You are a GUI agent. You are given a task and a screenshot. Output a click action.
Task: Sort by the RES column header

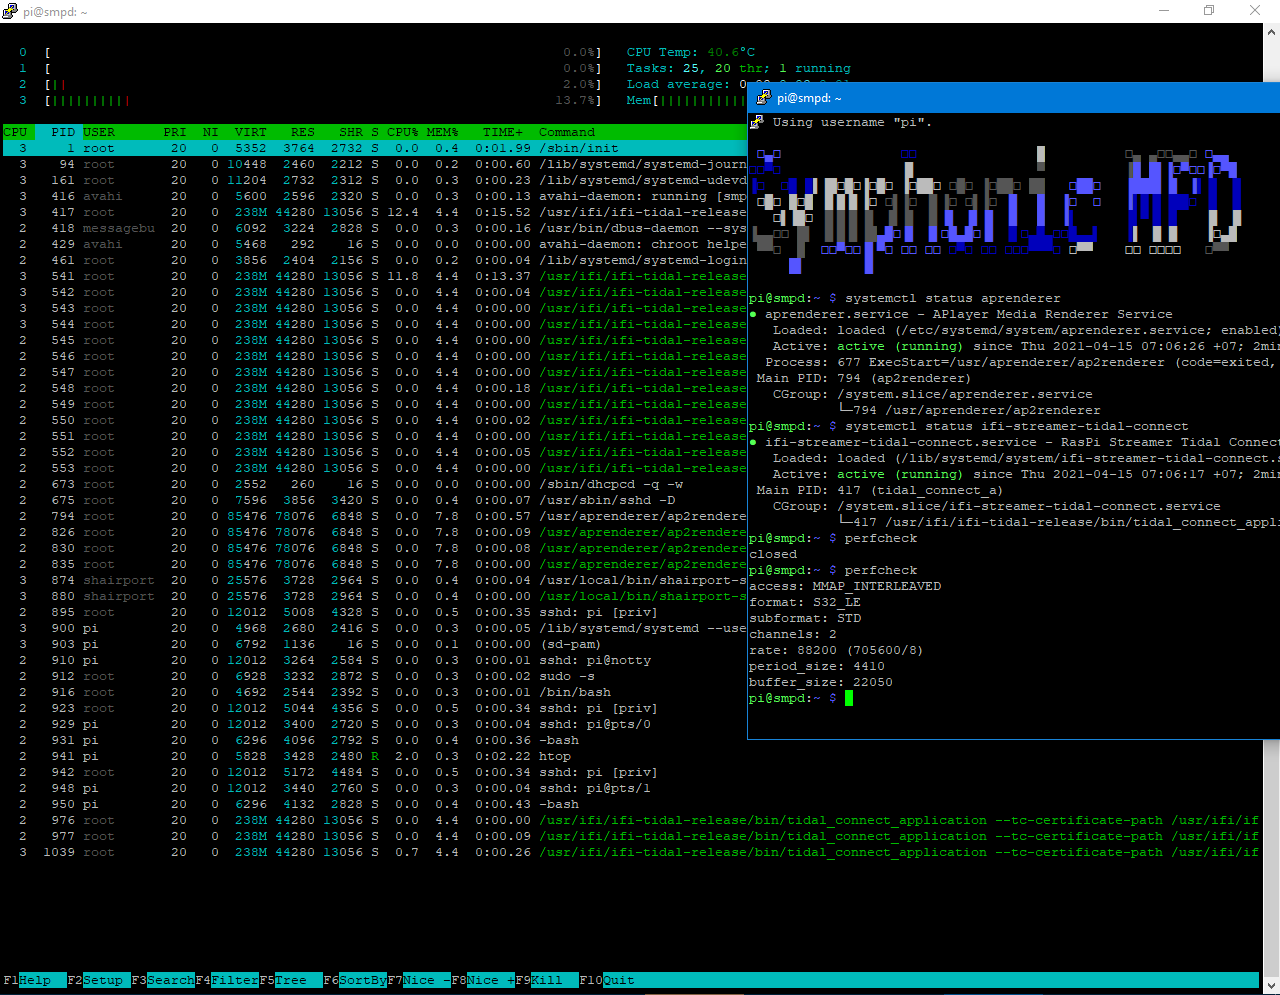tap(303, 132)
